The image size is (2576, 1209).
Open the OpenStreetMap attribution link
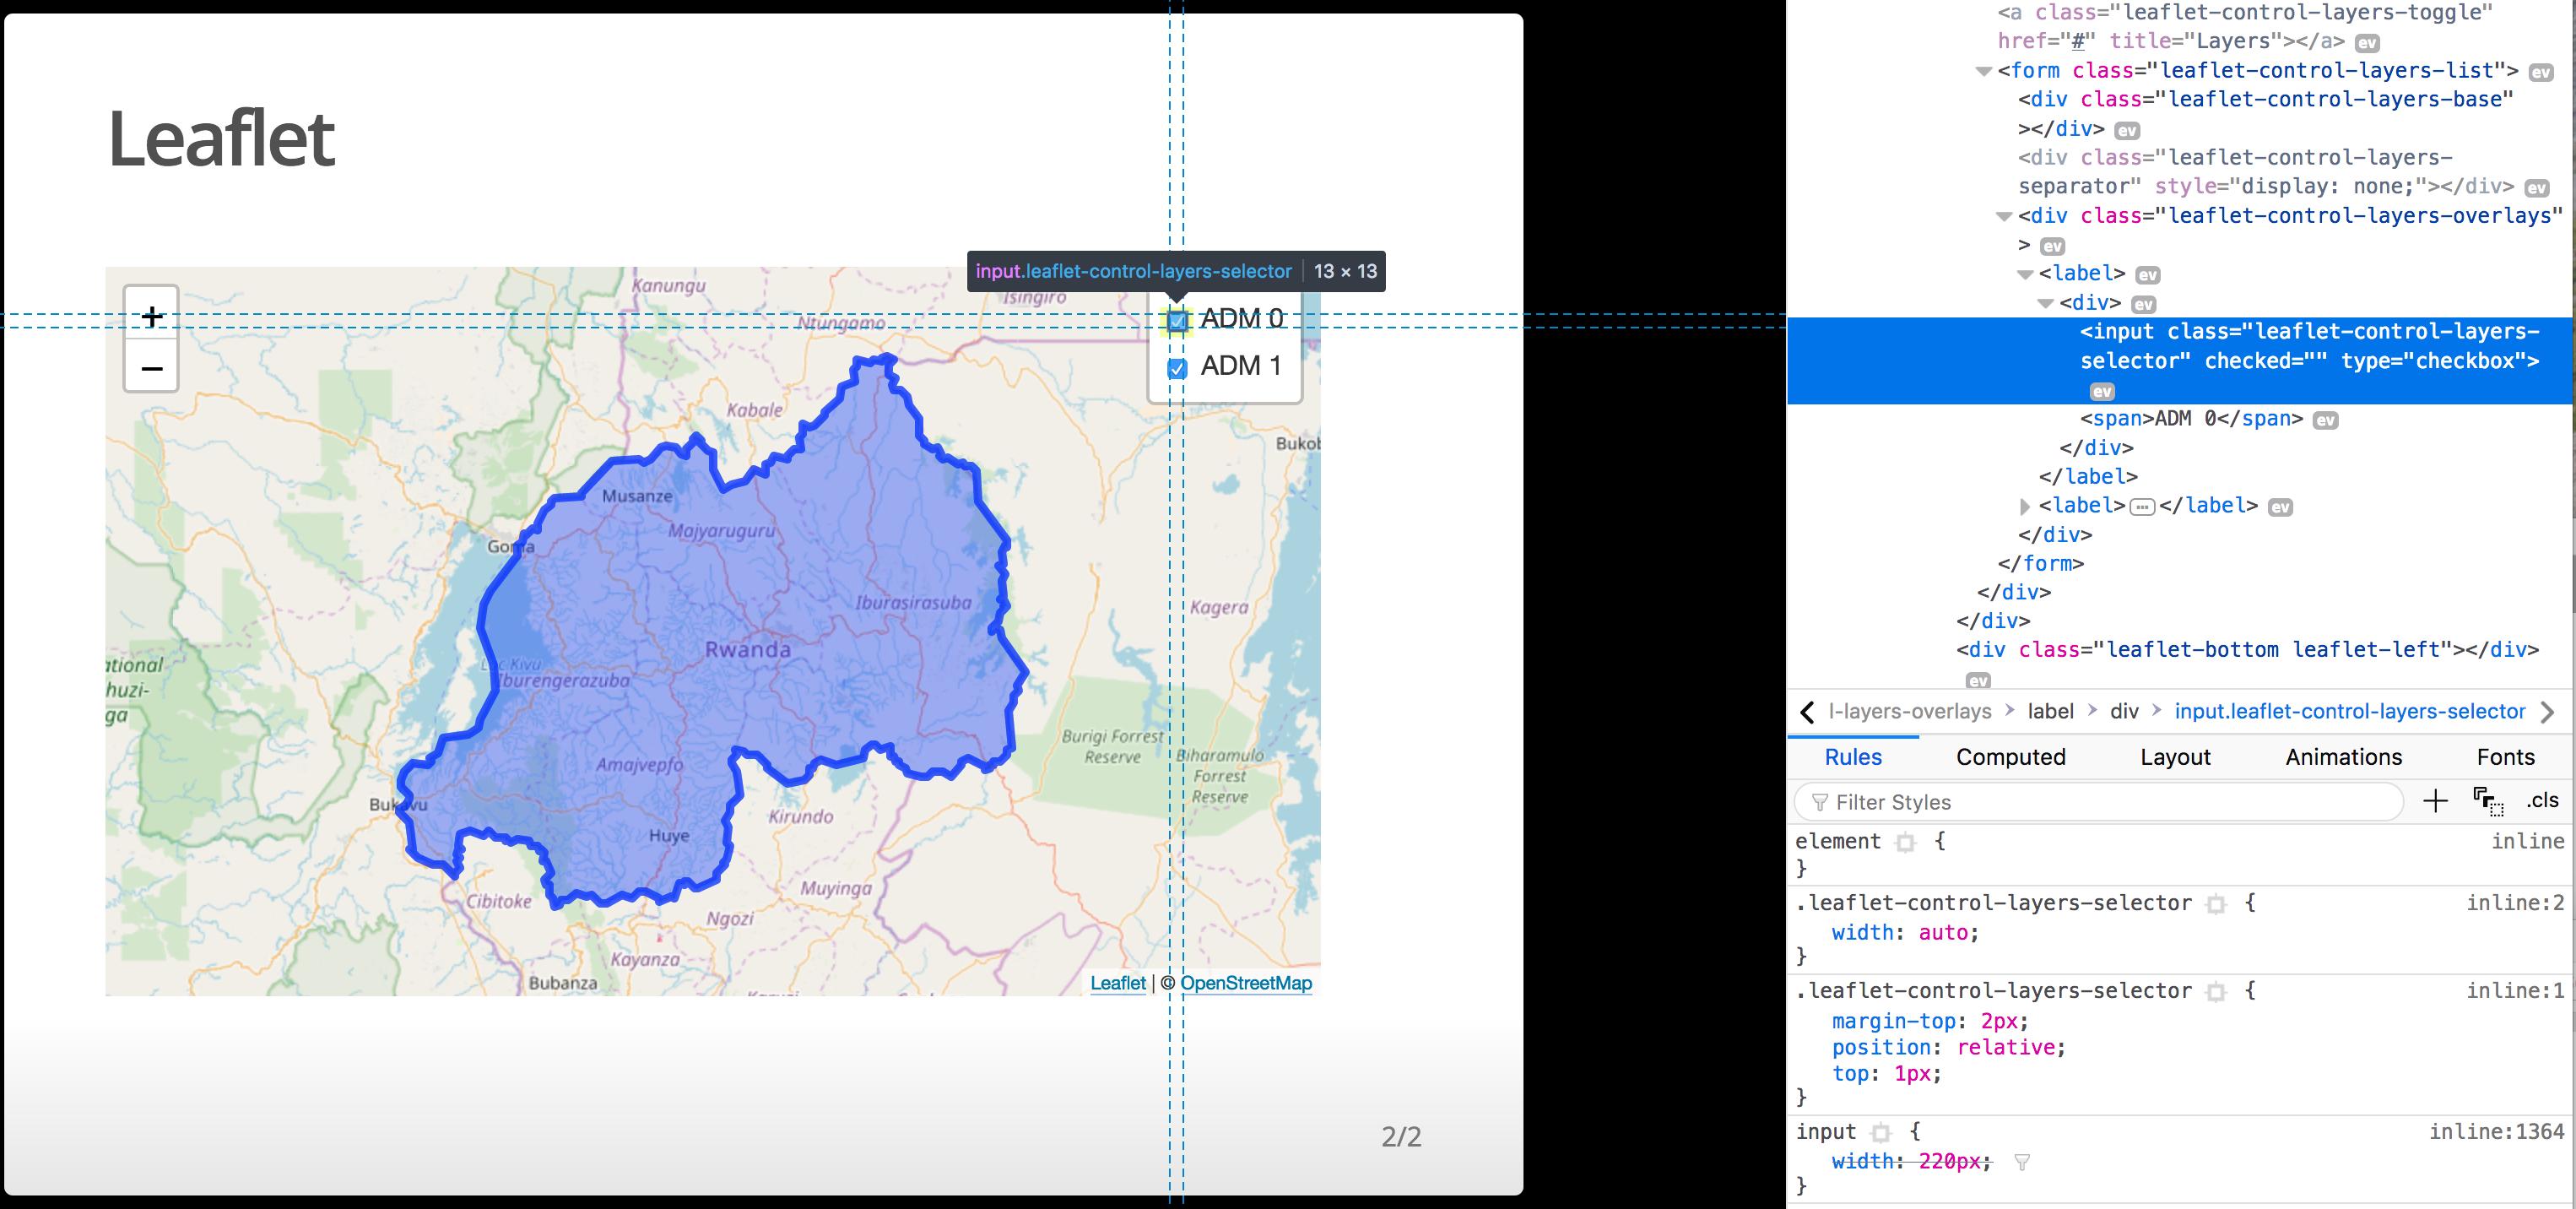[1245, 983]
